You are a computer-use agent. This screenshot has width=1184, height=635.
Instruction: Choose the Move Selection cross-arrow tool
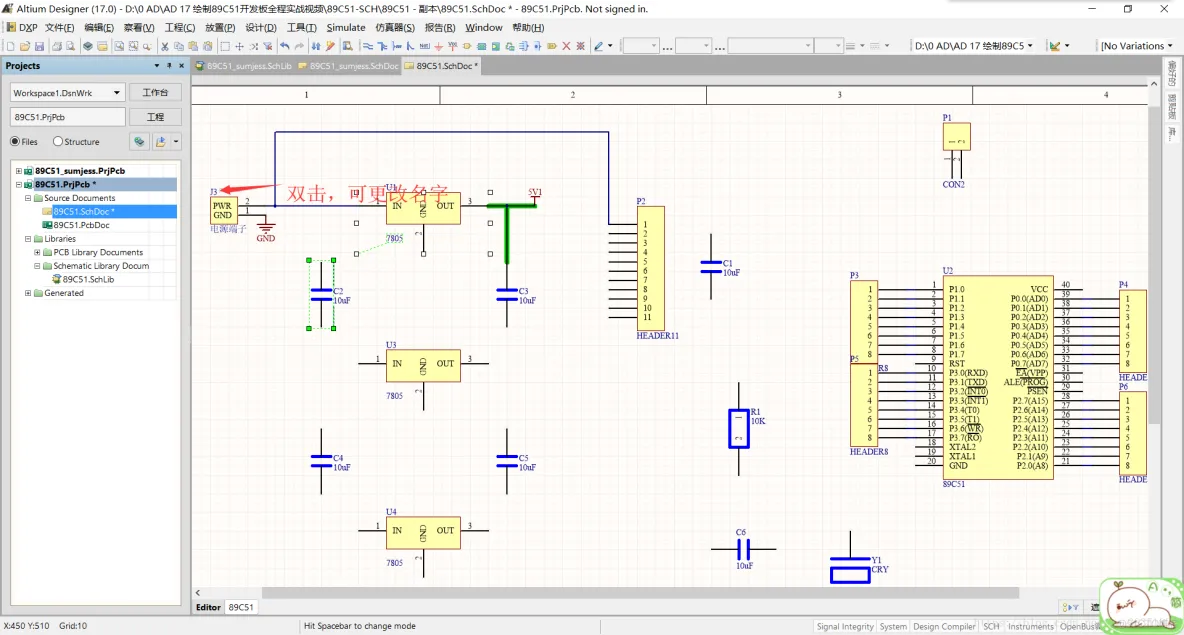(239, 46)
